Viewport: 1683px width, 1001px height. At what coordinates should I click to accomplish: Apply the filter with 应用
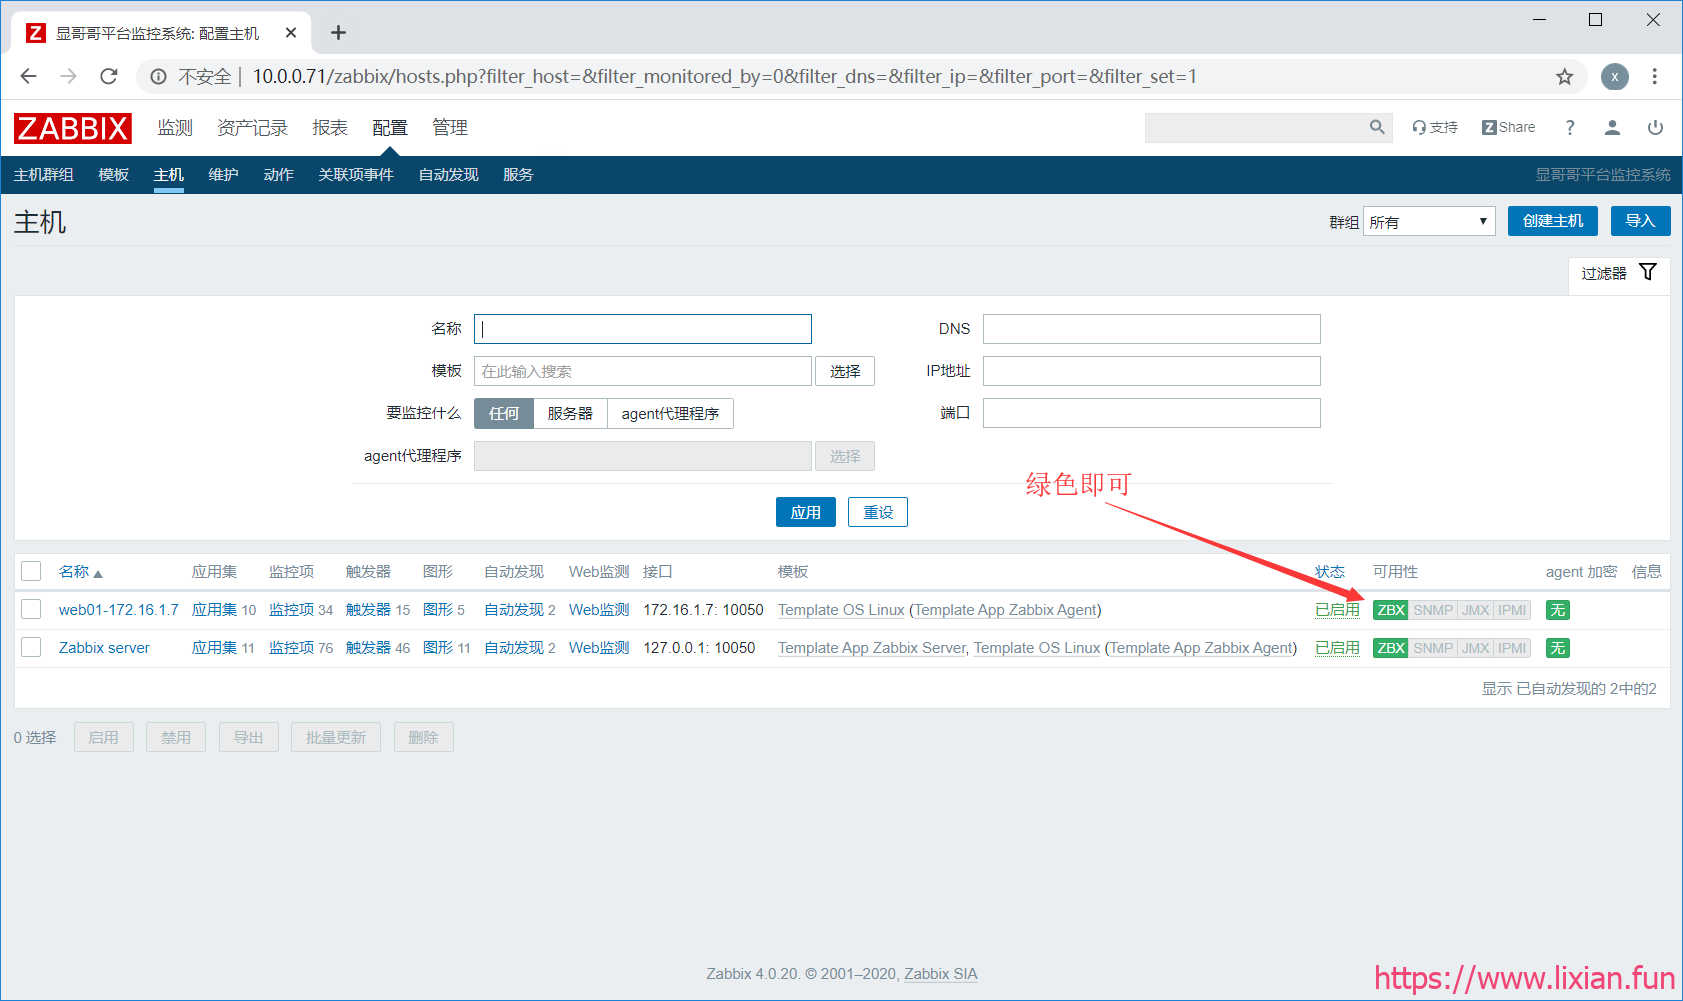tap(806, 512)
